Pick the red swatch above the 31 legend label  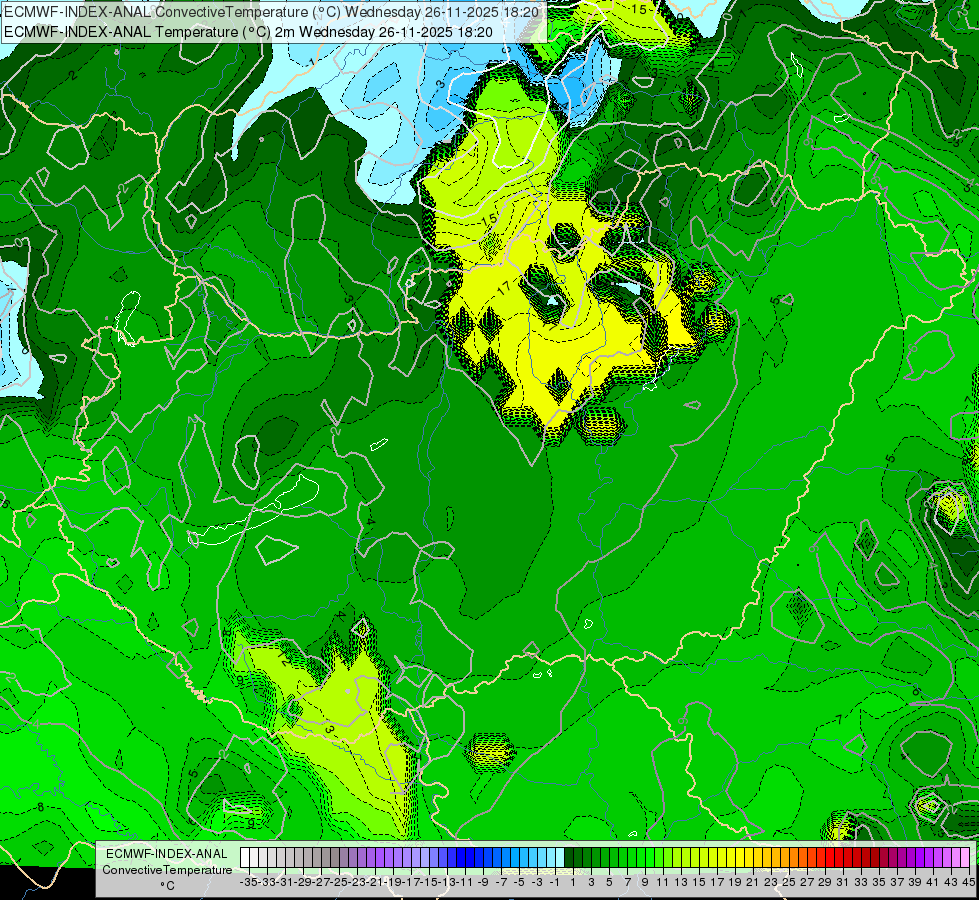coord(839,857)
